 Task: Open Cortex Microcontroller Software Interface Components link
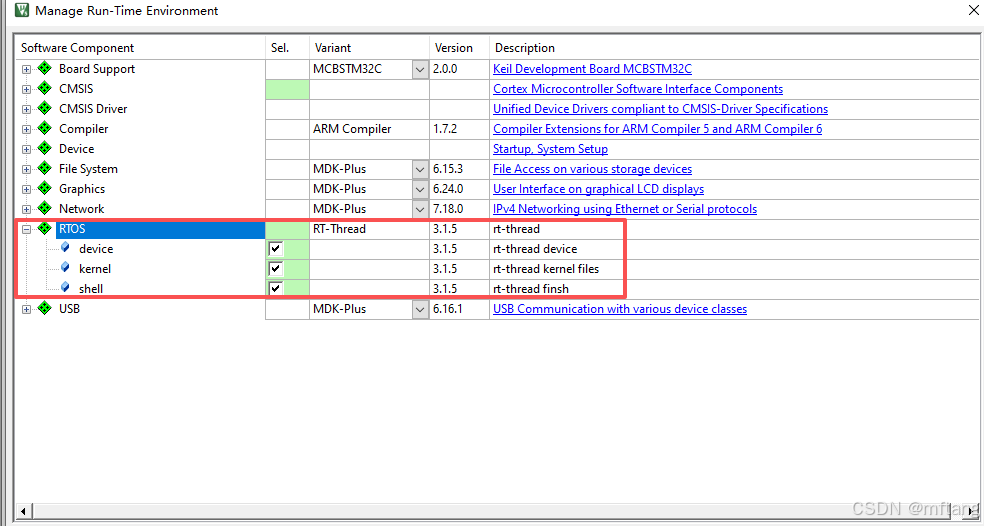tap(638, 89)
